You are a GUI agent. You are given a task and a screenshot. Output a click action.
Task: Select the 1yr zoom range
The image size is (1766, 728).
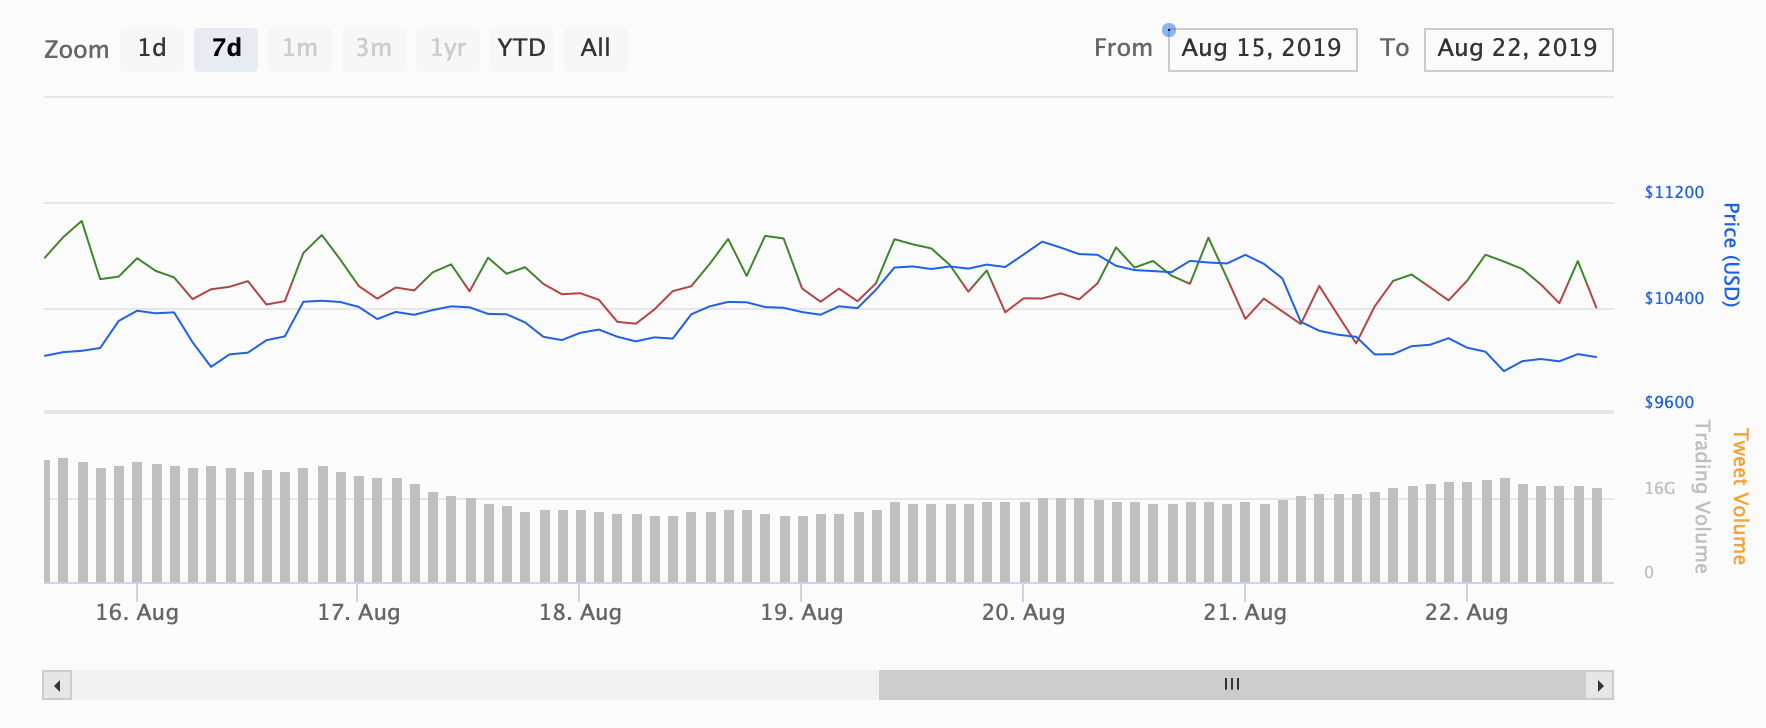pos(448,49)
